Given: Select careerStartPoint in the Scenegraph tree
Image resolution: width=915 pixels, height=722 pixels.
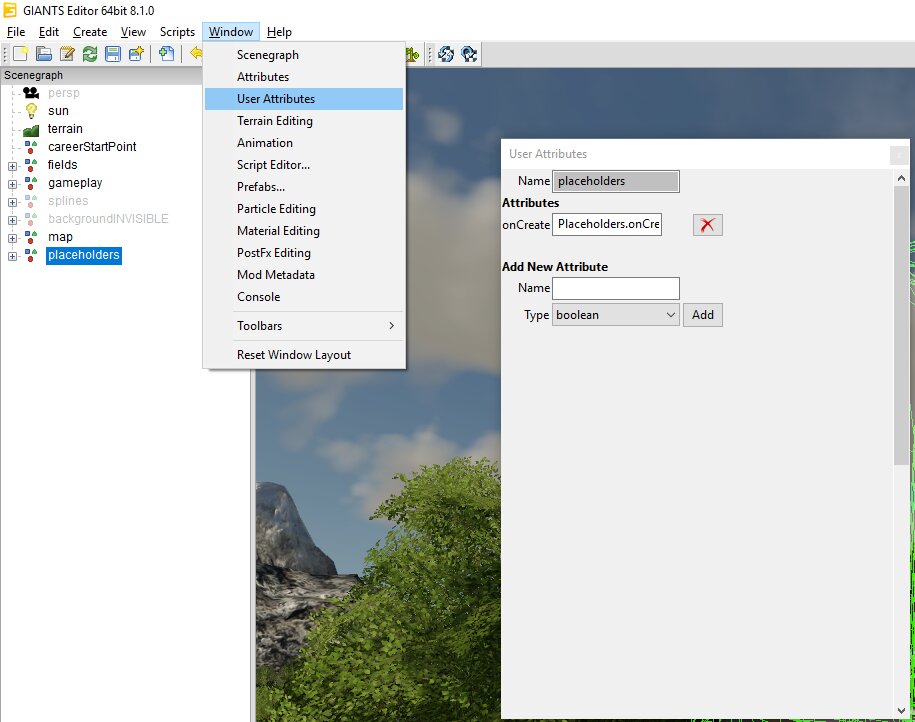Looking at the screenshot, I should click(92, 147).
